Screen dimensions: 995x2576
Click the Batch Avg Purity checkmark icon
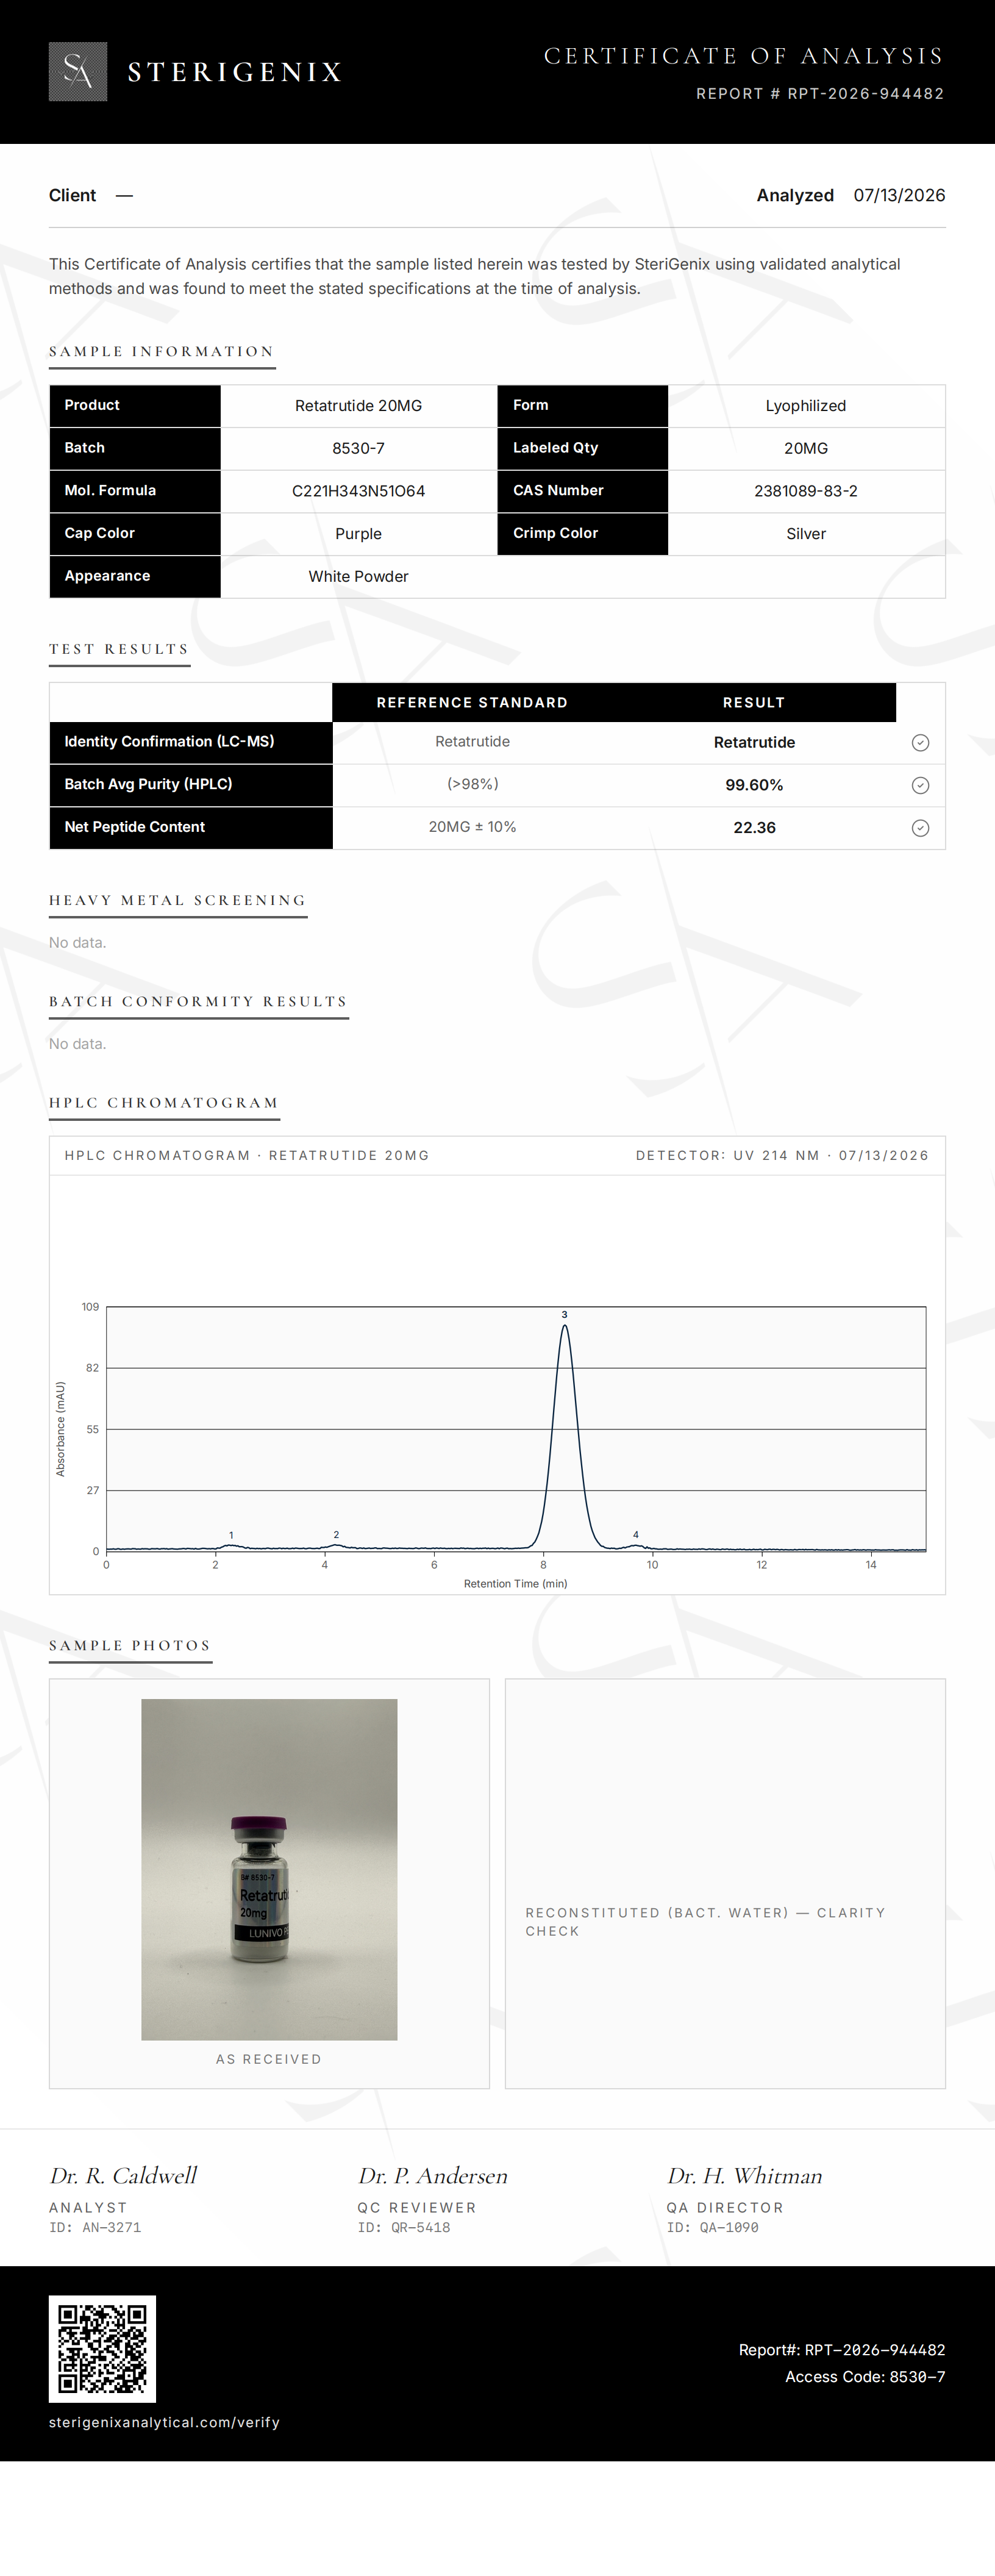pyautogui.click(x=920, y=785)
